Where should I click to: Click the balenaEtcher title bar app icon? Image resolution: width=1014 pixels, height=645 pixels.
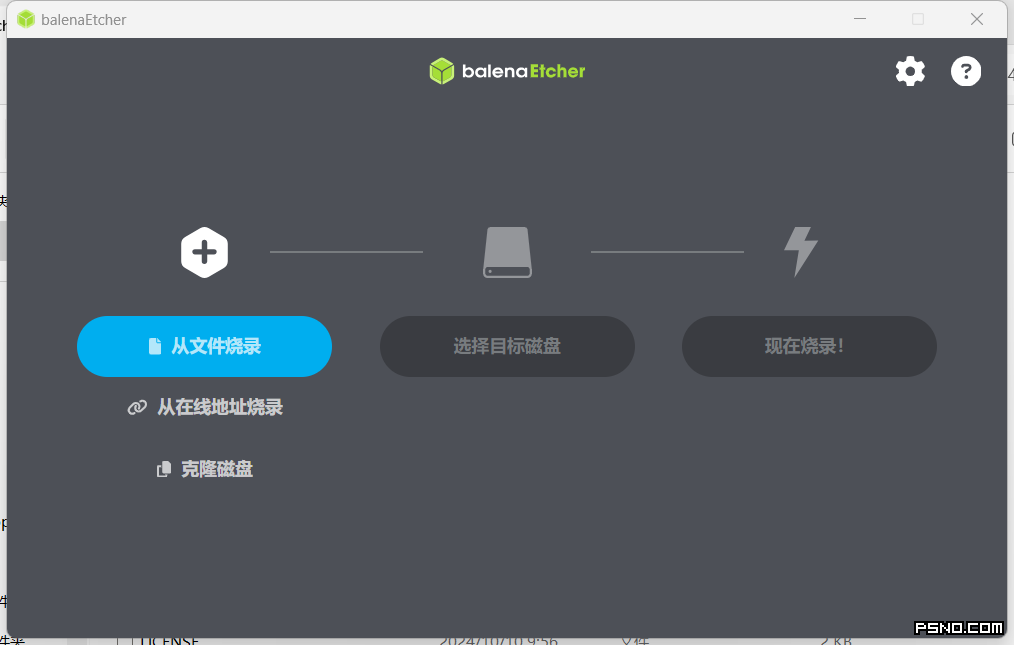click(26, 19)
